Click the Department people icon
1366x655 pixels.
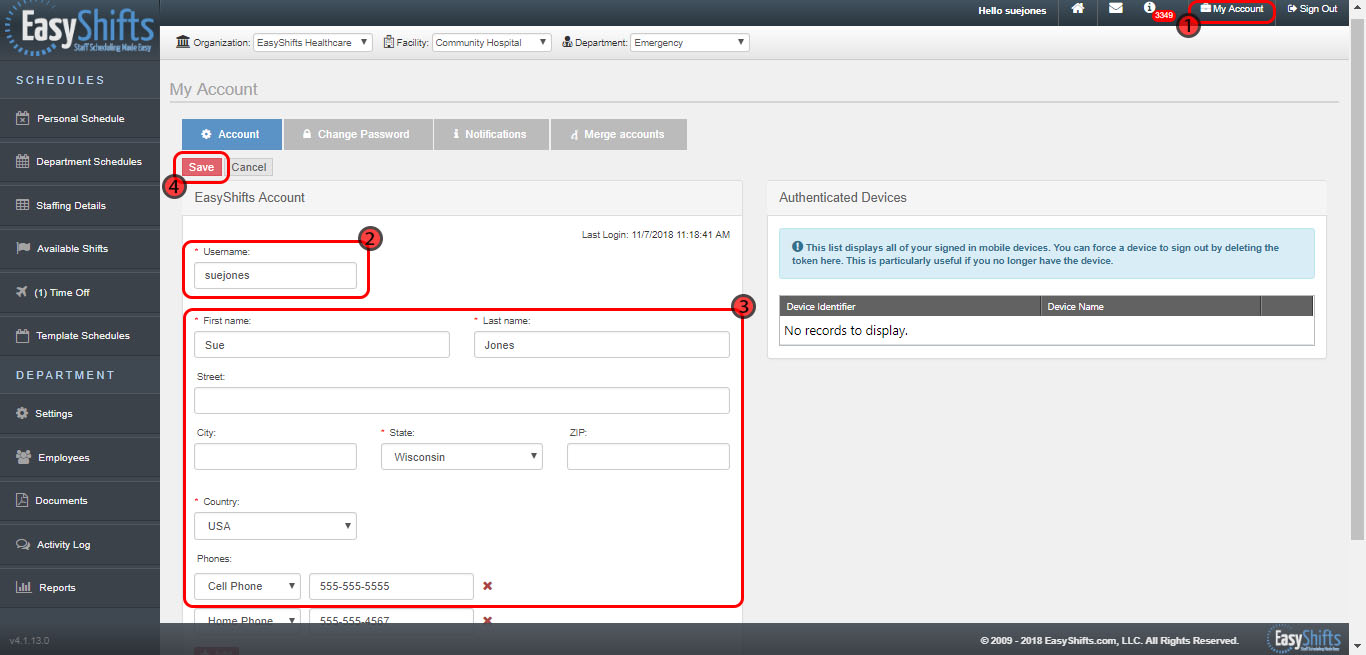(568, 42)
